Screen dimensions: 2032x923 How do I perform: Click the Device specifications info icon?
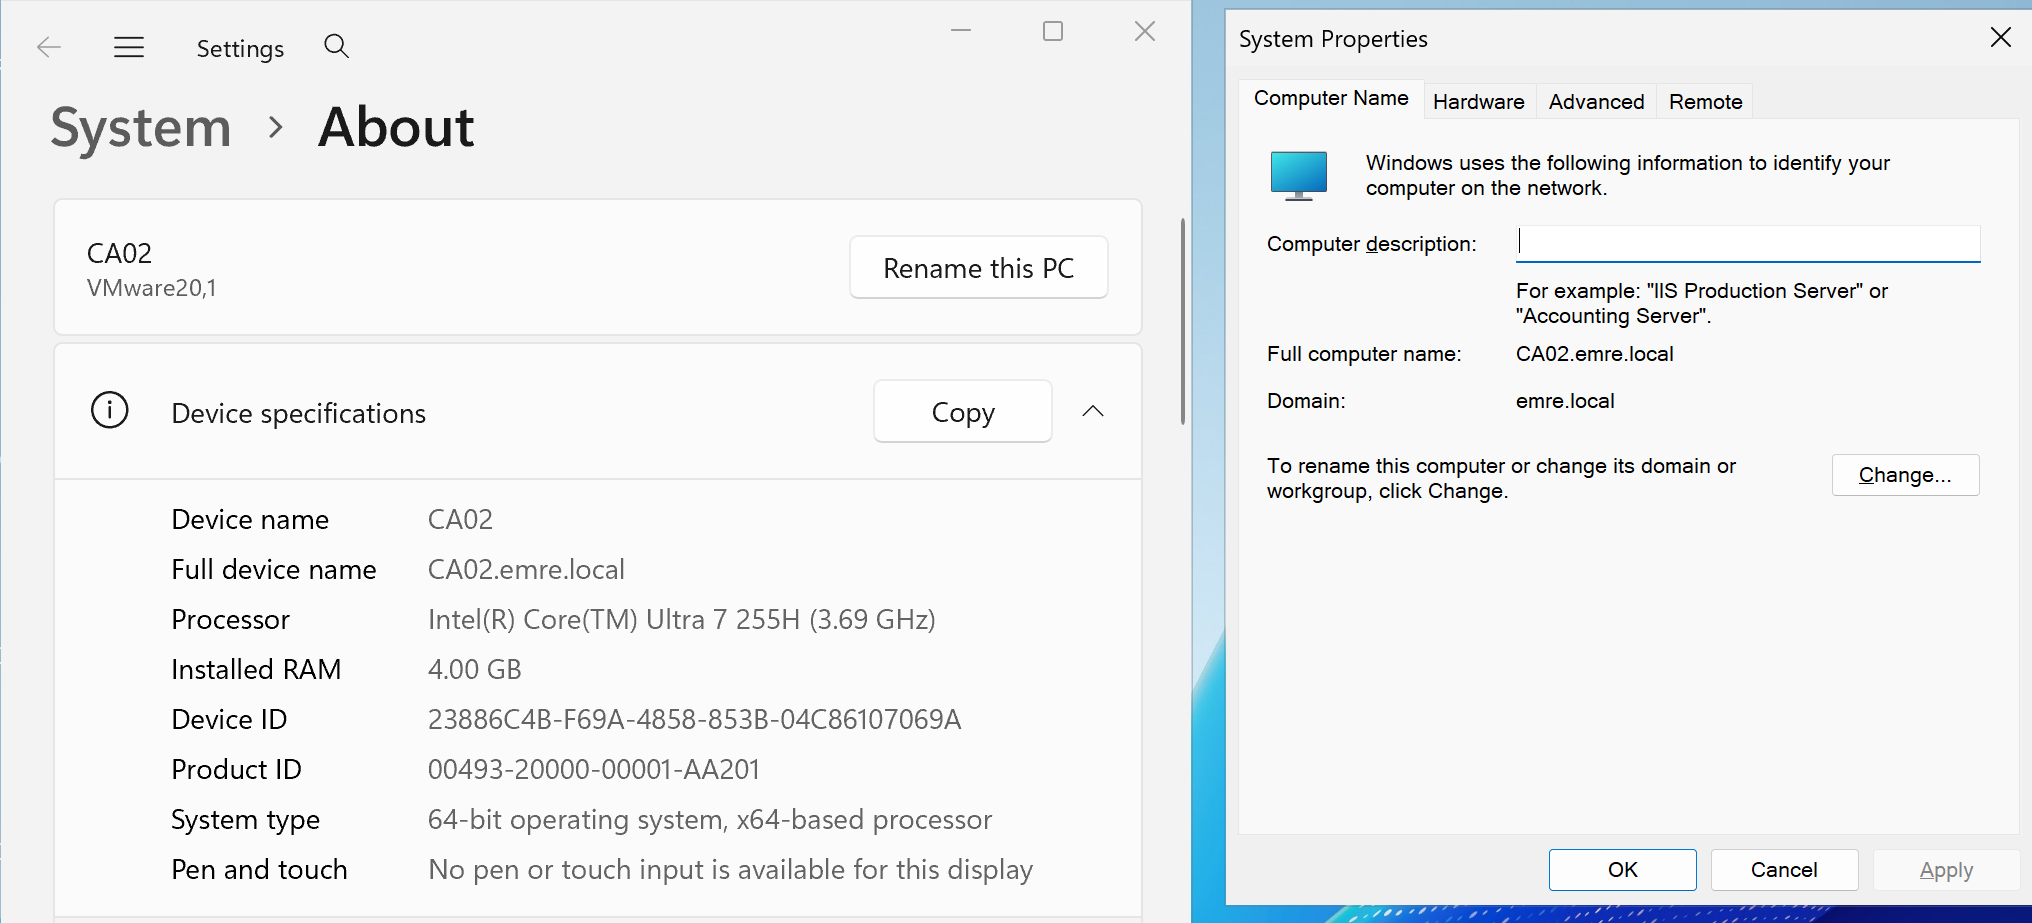(110, 410)
